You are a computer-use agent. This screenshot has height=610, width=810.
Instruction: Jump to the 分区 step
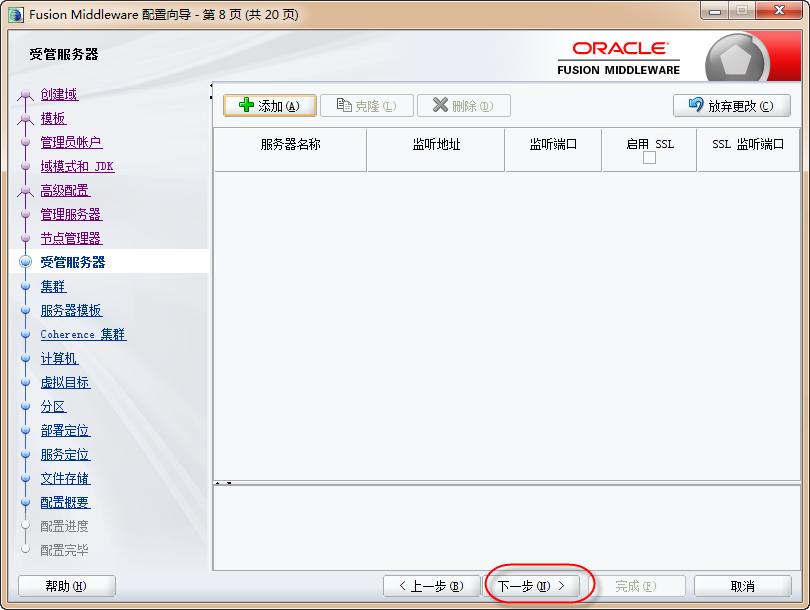click(53, 406)
